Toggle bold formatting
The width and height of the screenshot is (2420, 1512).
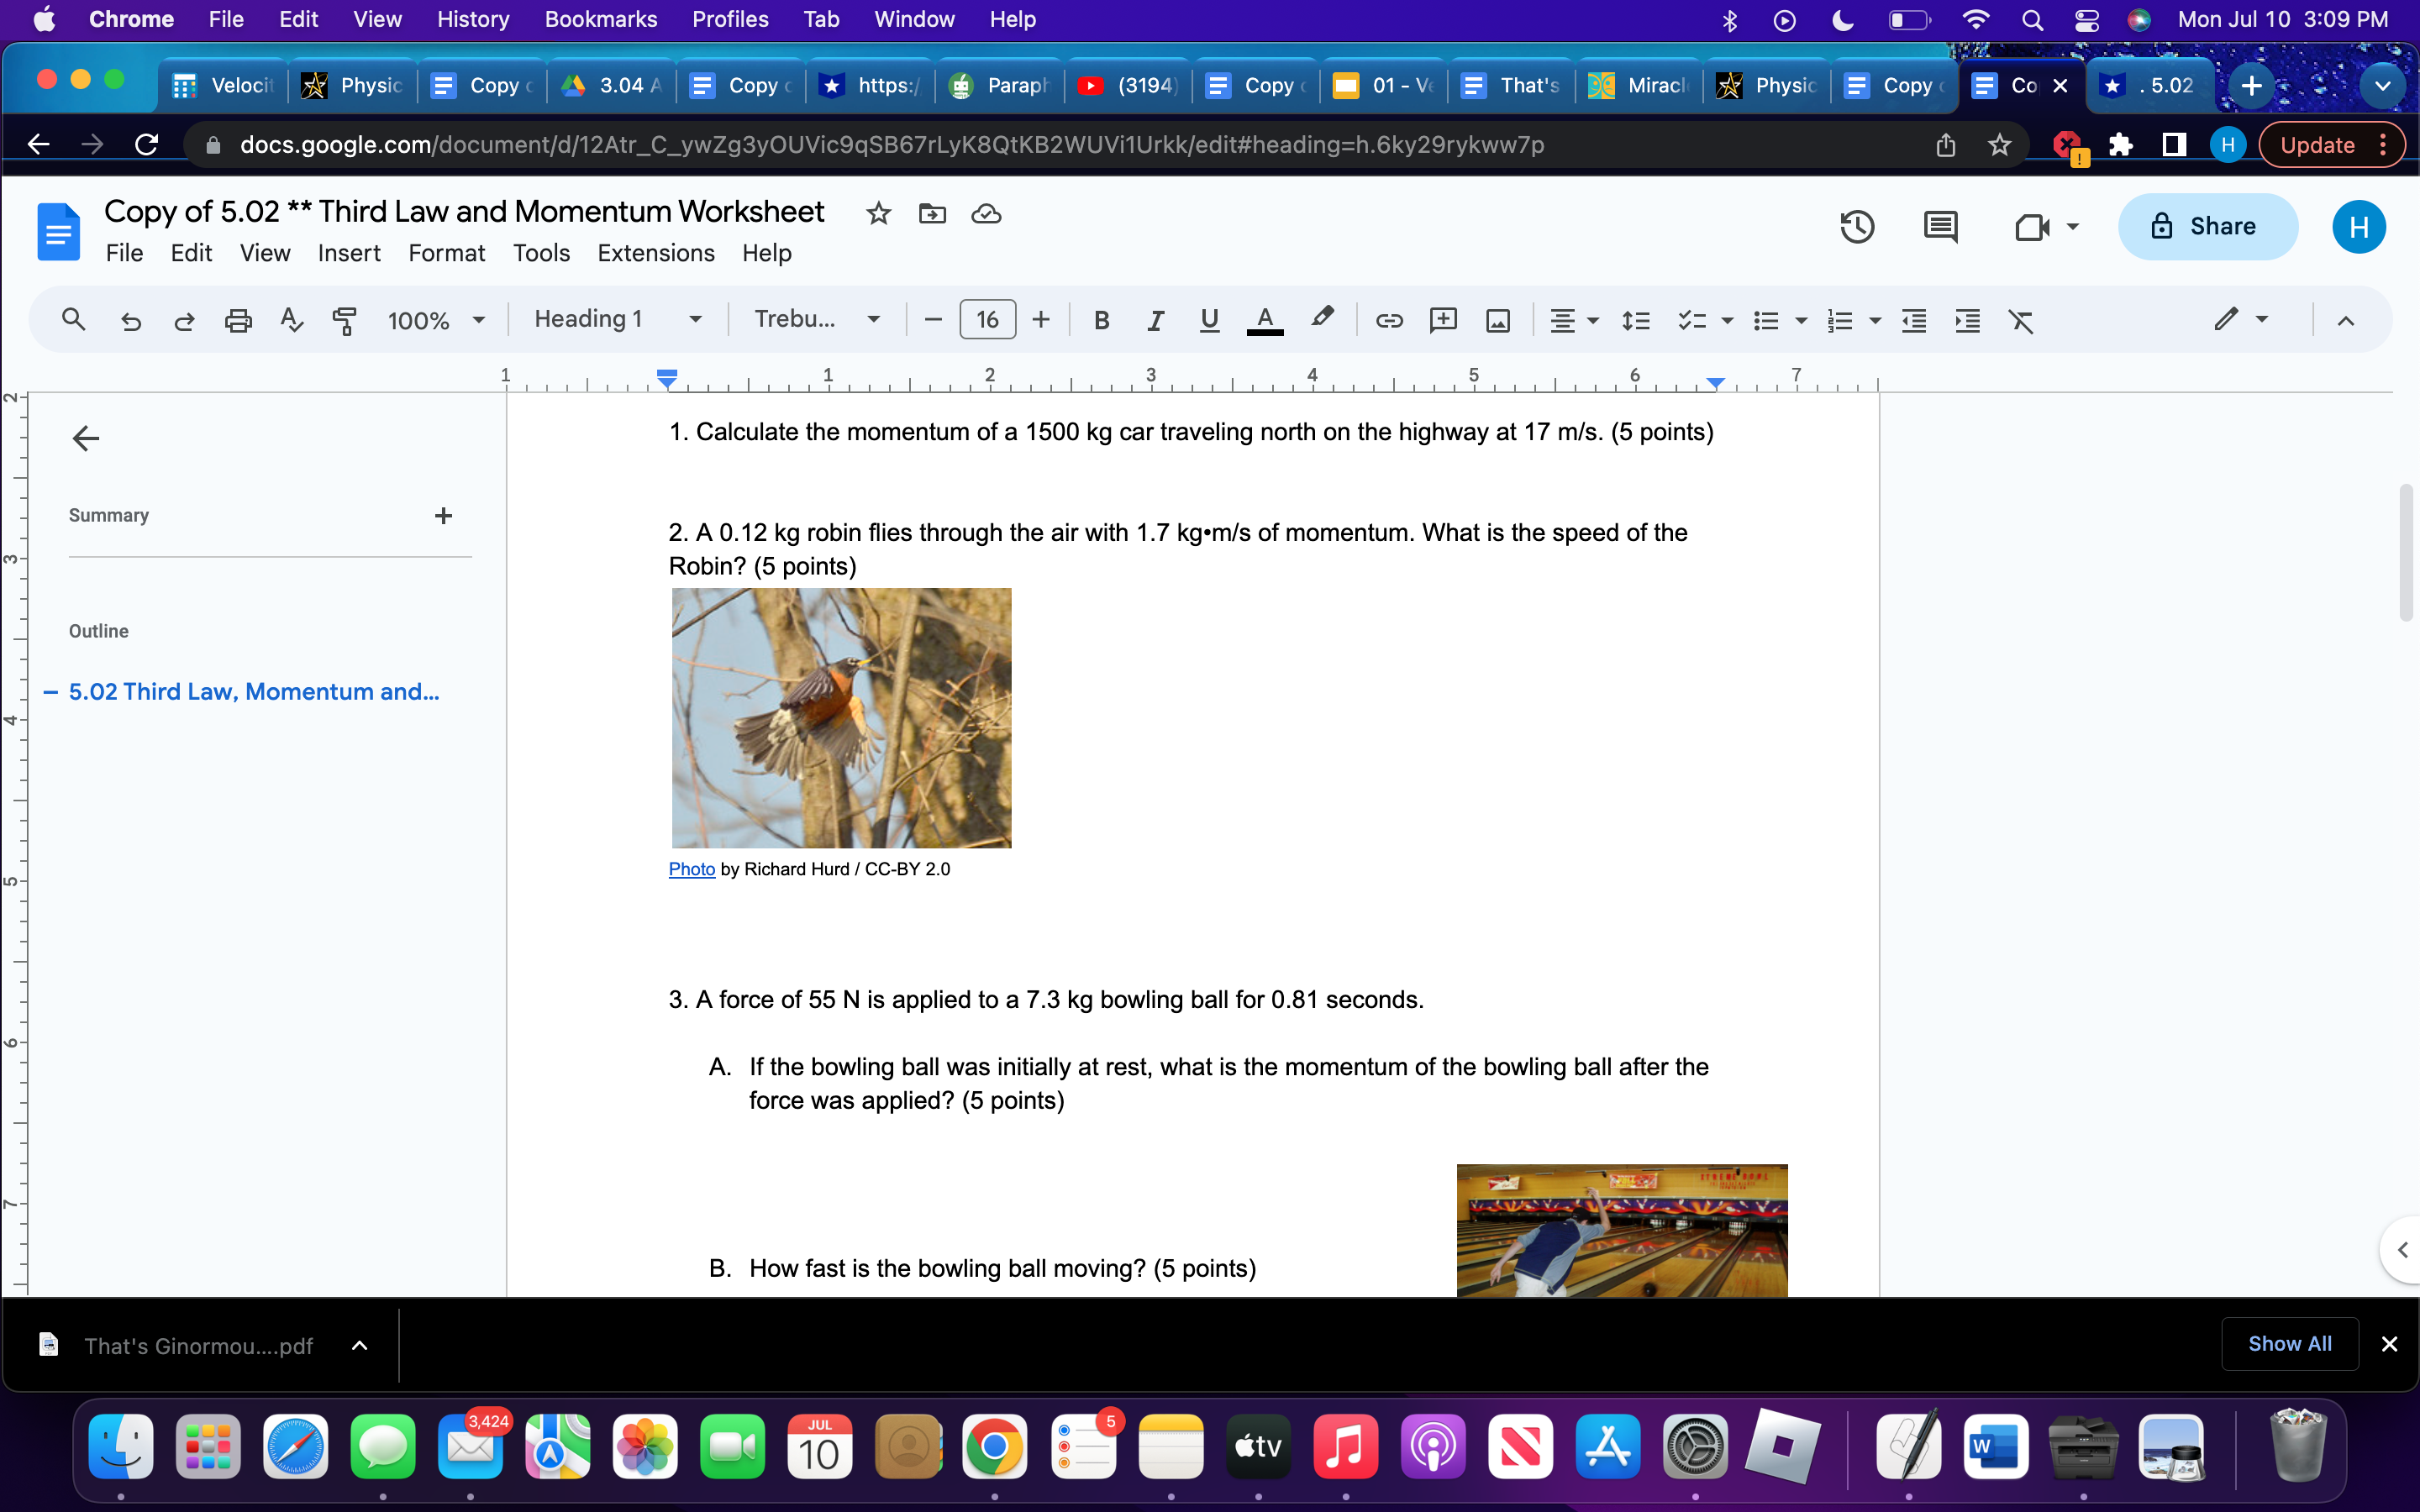tap(1102, 321)
